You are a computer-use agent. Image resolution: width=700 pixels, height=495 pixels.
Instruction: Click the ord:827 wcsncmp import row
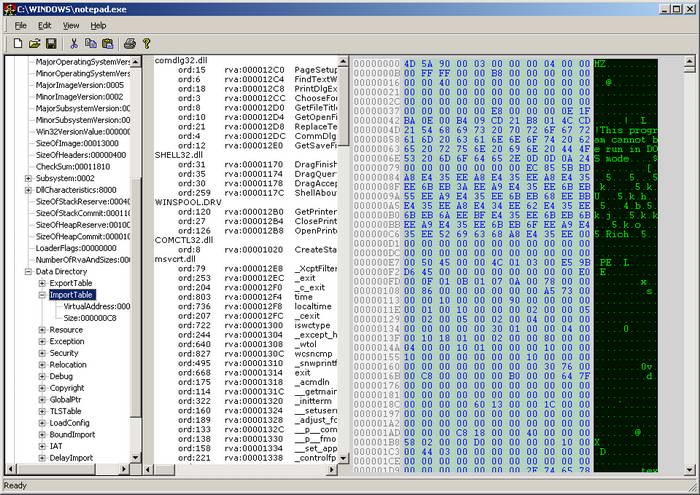pyautogui.click(x=255, y=354)
